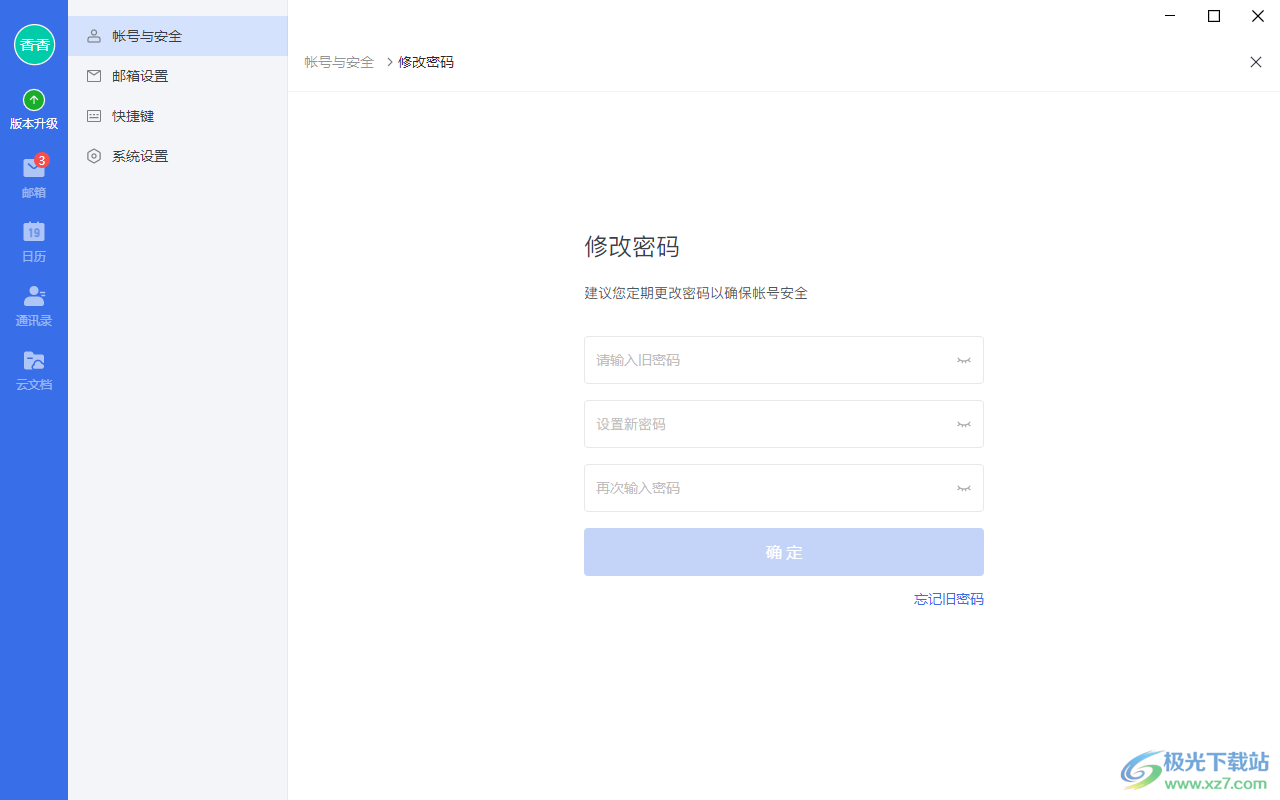
Task: Click the 修改密码 breadcrumb text
Action: coord(426,62)
